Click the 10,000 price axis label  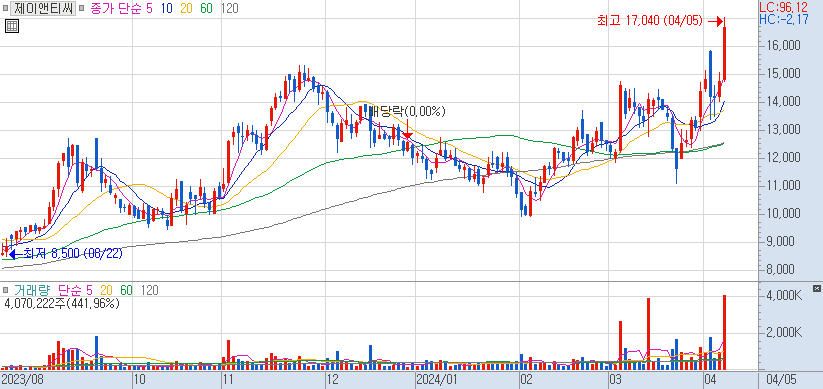pyautogui.click(x=783, y=214)
